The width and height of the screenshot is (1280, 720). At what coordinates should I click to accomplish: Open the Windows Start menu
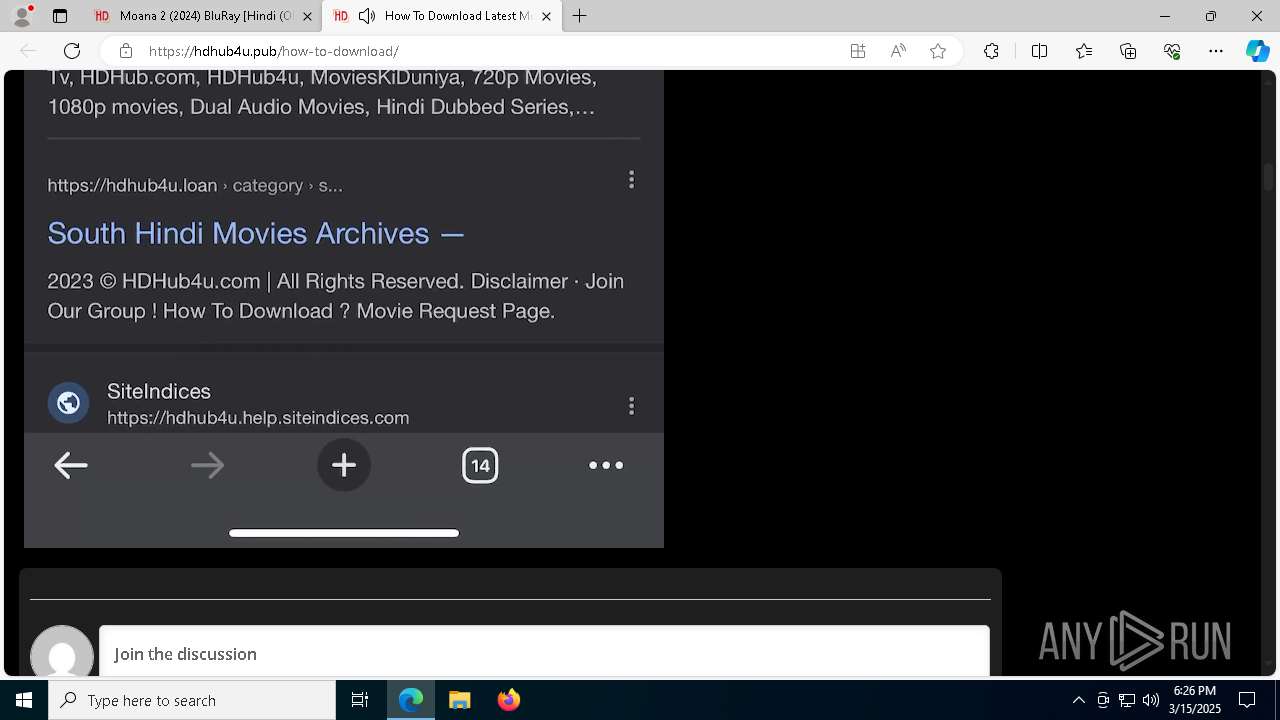24,700
